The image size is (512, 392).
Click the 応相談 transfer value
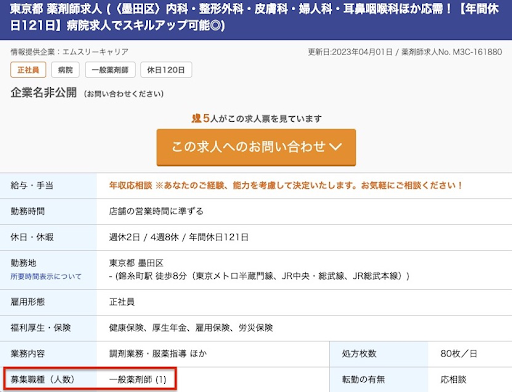click(x=453, y=379)
